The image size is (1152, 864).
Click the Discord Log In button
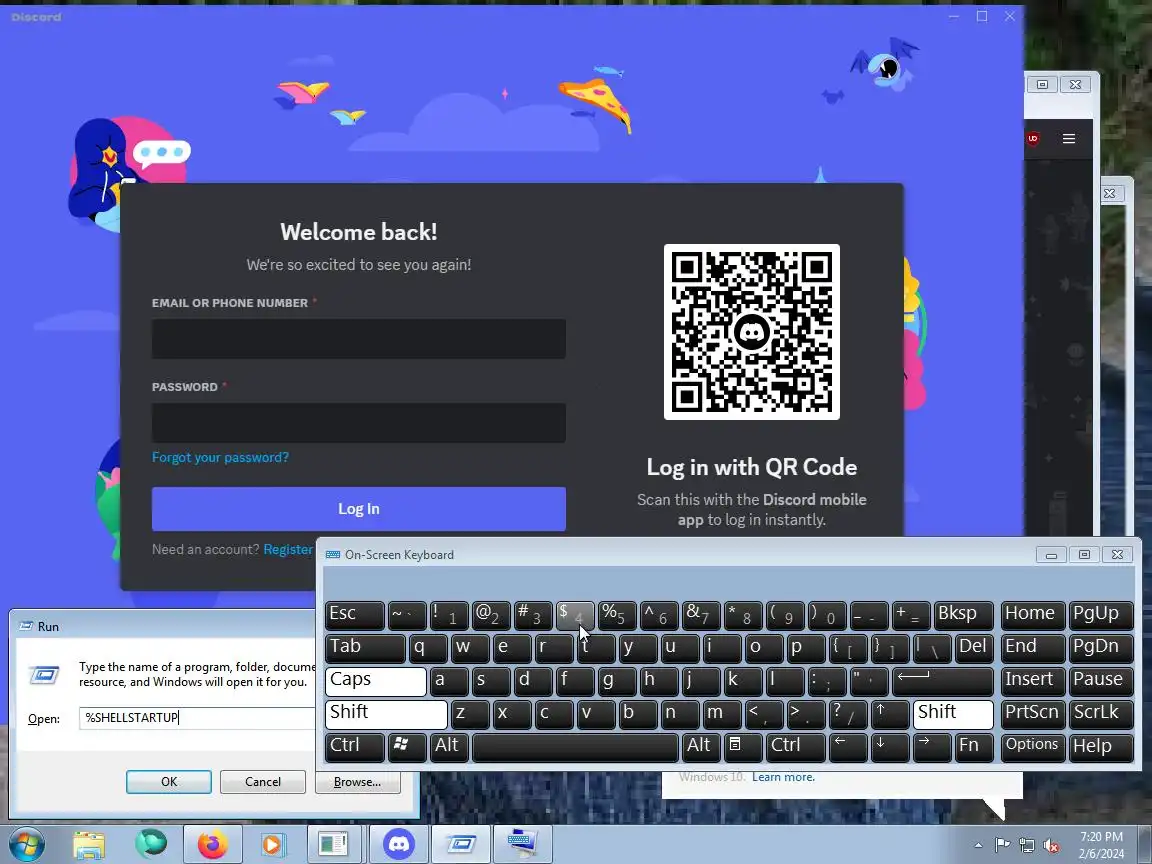coord(359,508)
